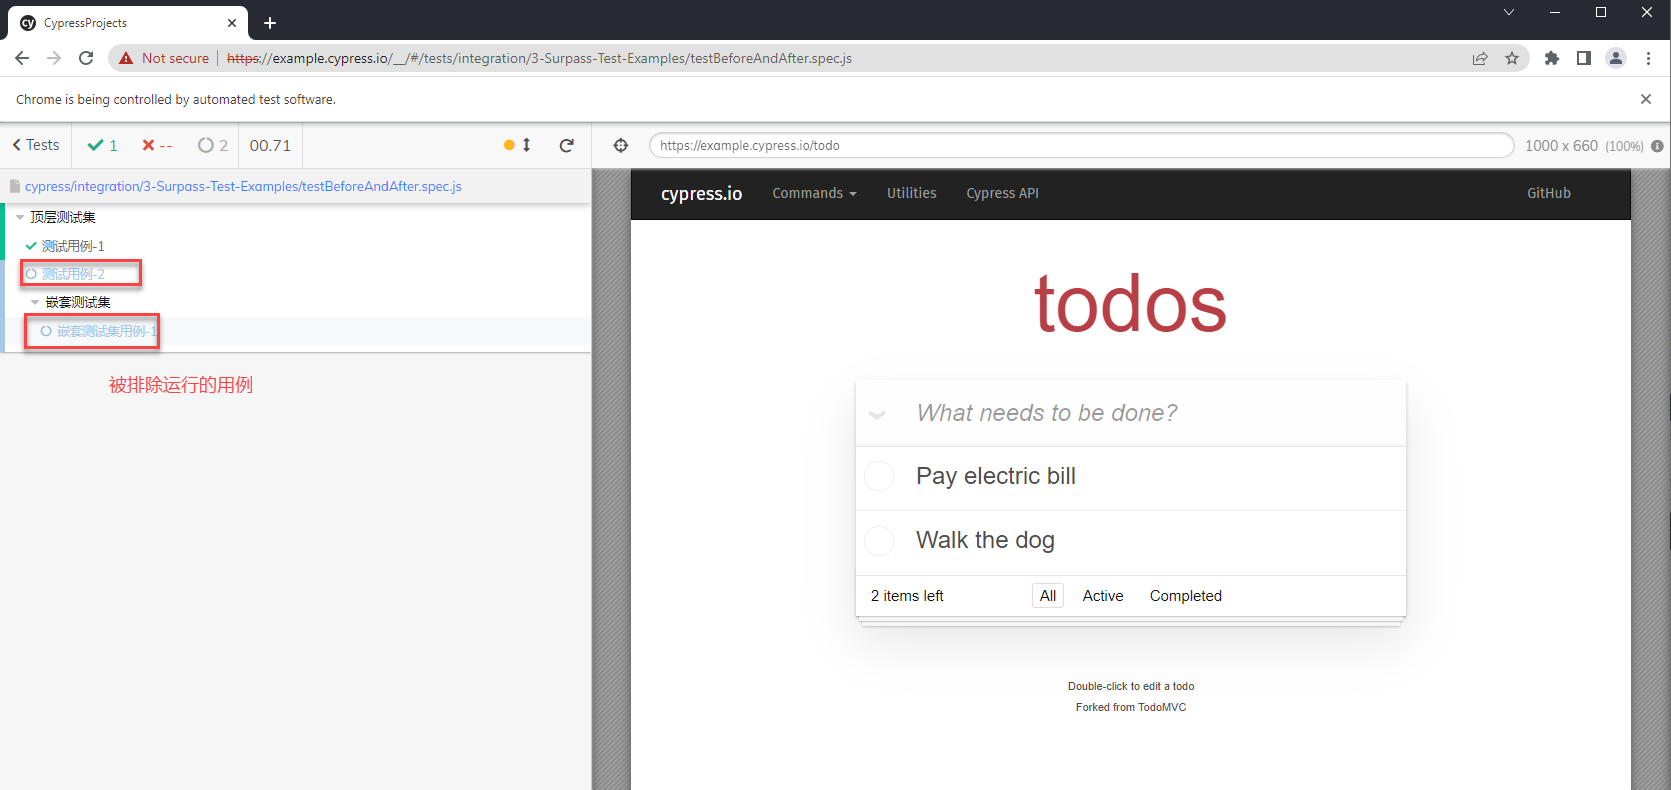Open the Utilities nav item
Viewport: 1671px width, 790px height.
(x=911, y=193)
